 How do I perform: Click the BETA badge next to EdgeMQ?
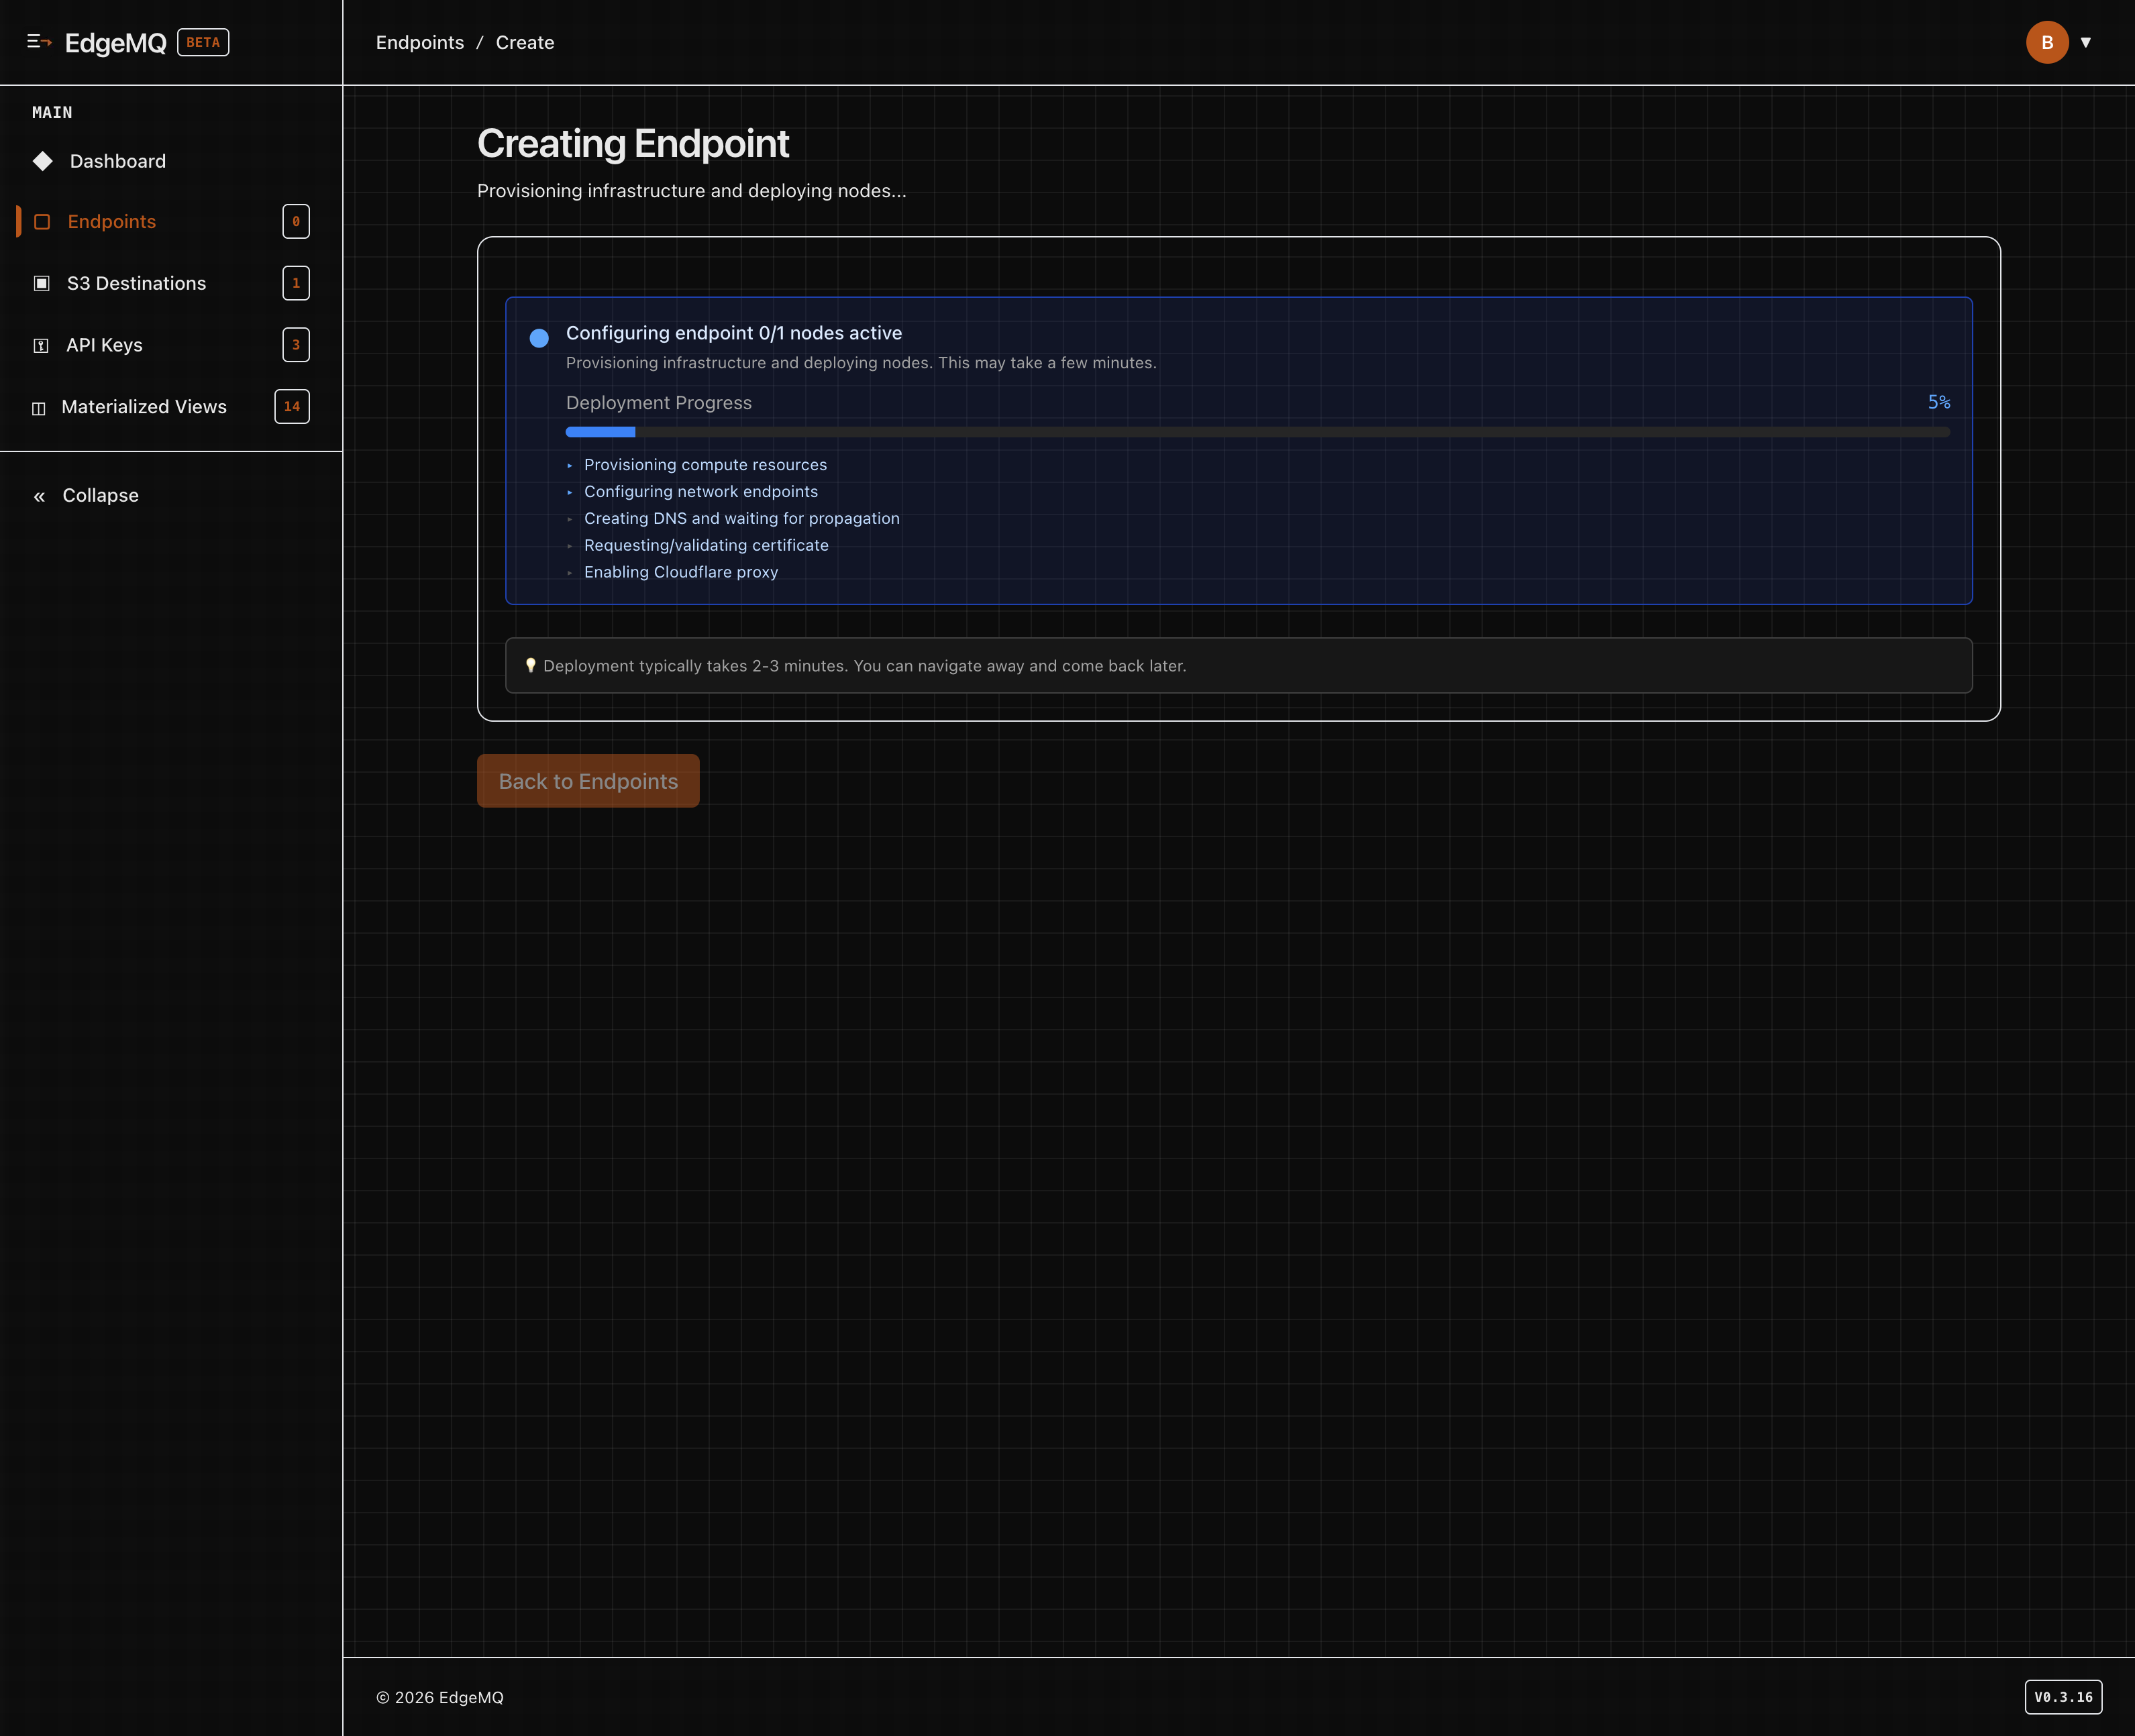(203, 42)
